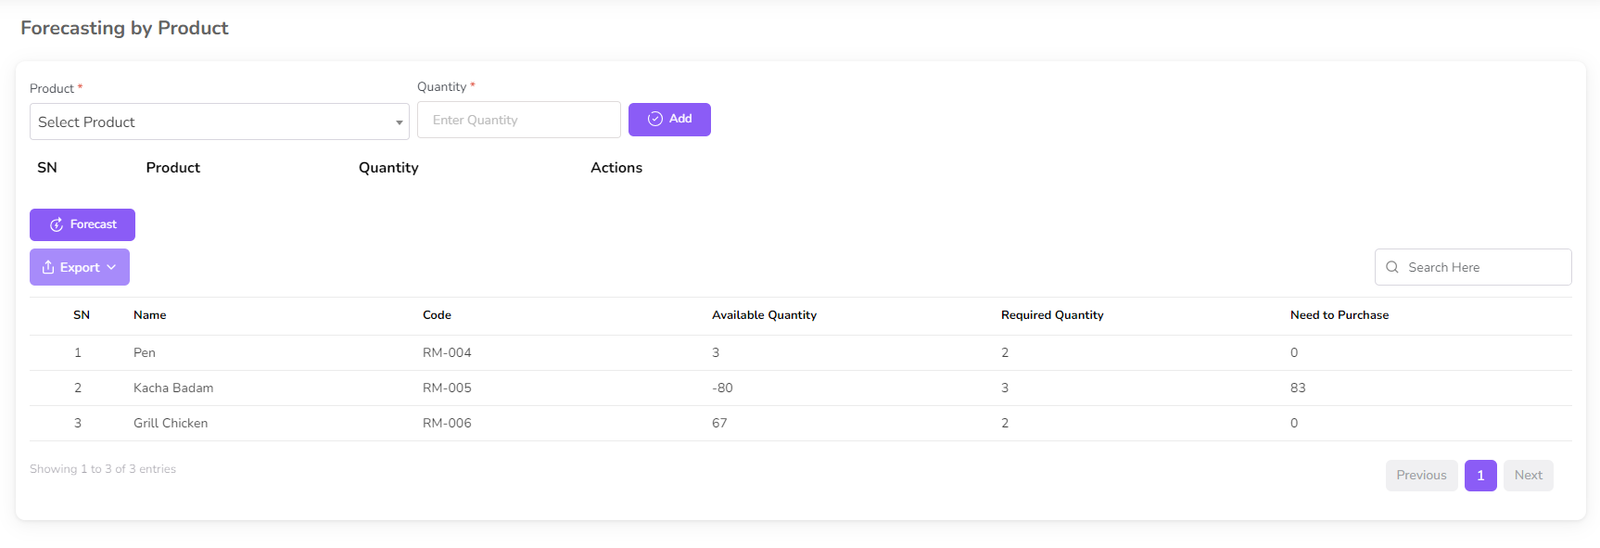Expand the Export menu chevron
1600x548 pixels.
112,267
